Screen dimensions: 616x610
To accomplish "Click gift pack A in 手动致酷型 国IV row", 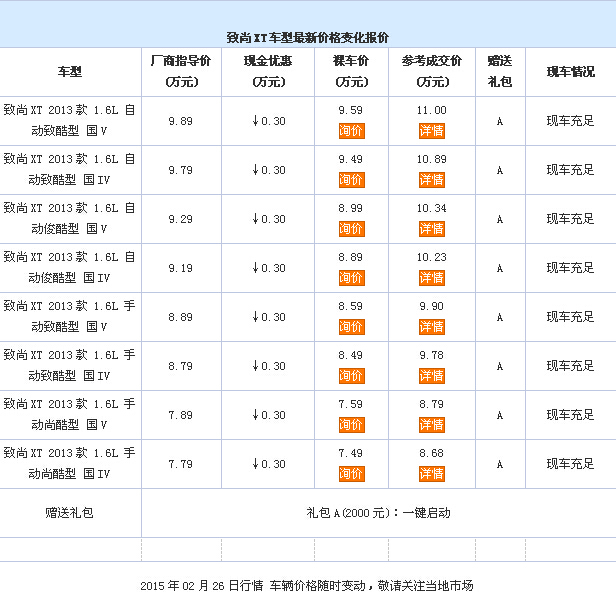I will [500, 366].
